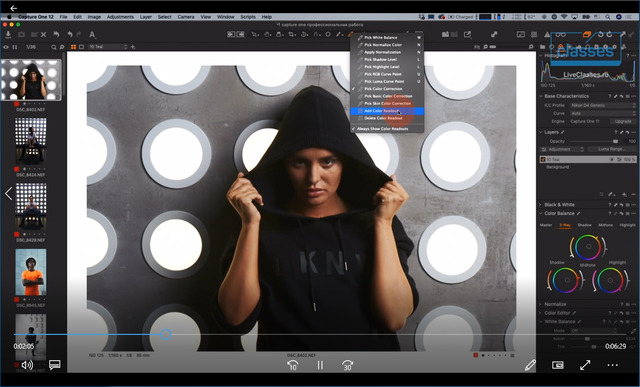Skip back 10 seconds in the video

click(x=292, y=365)
